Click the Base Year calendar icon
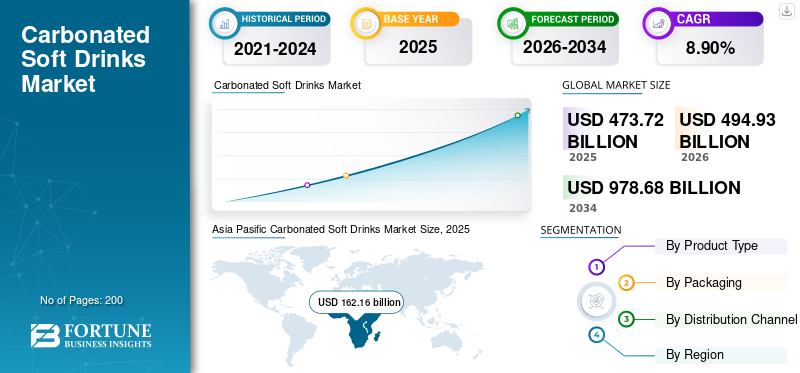800x373 pixels. coord(365,23)
